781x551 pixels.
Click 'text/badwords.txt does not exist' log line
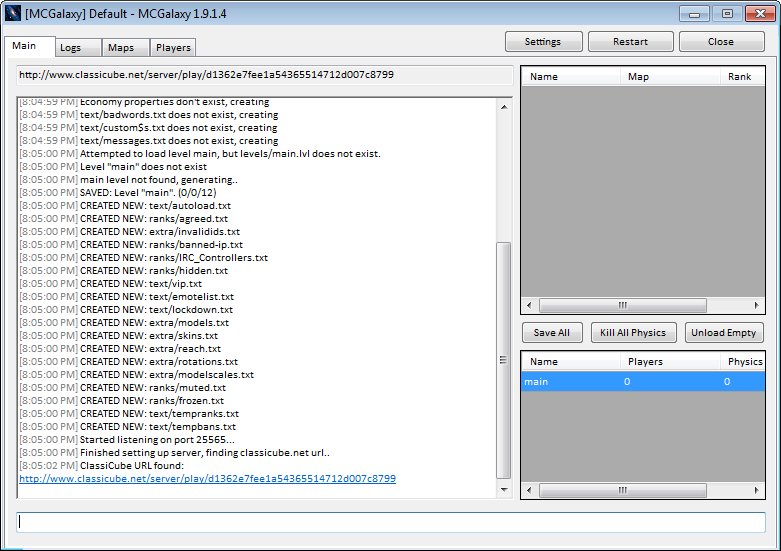(x=149, y=115)
